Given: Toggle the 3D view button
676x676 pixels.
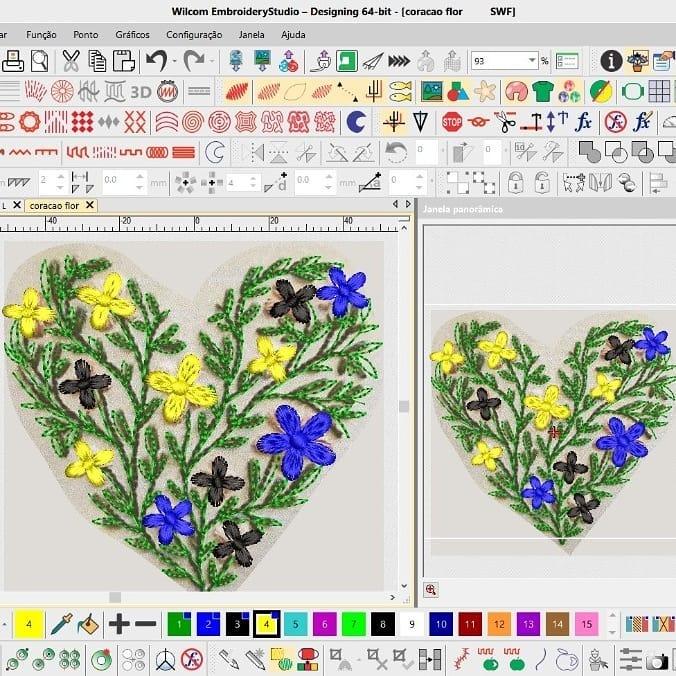Looking at the screenshot, I should click(141, 92).
